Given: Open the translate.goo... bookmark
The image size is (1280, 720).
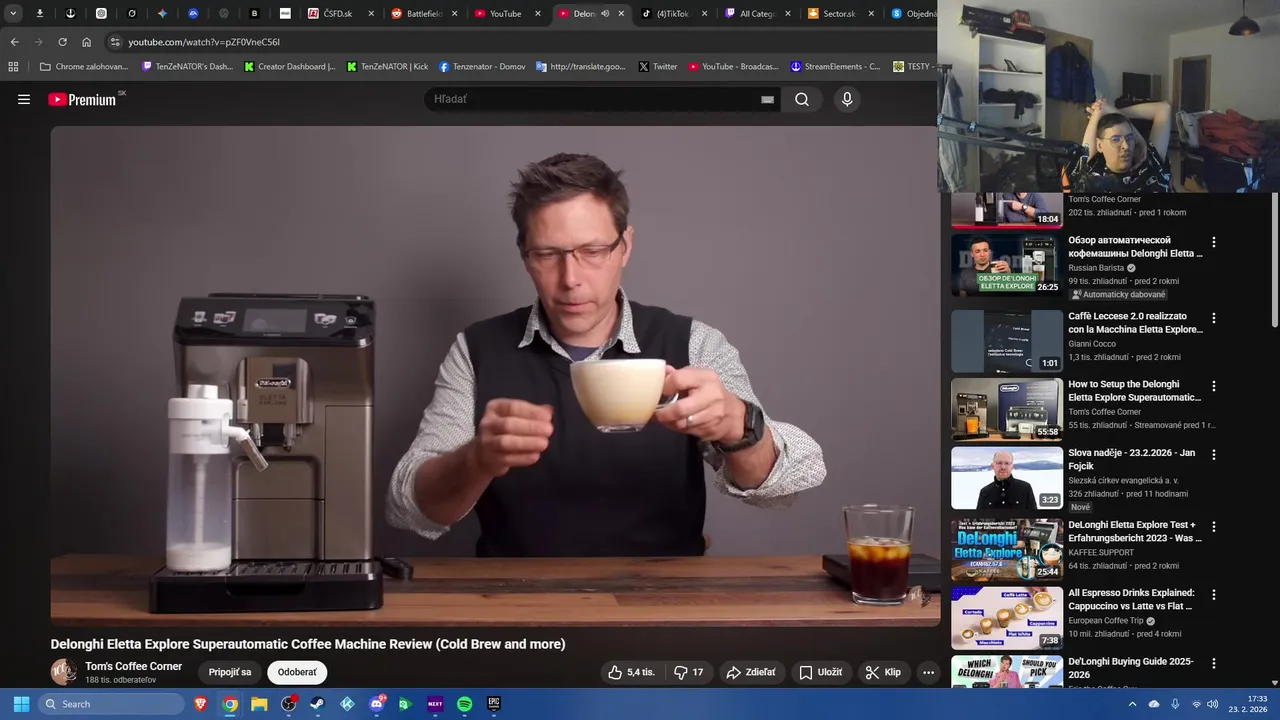Looking at the screenshot, I should (581, 67).
